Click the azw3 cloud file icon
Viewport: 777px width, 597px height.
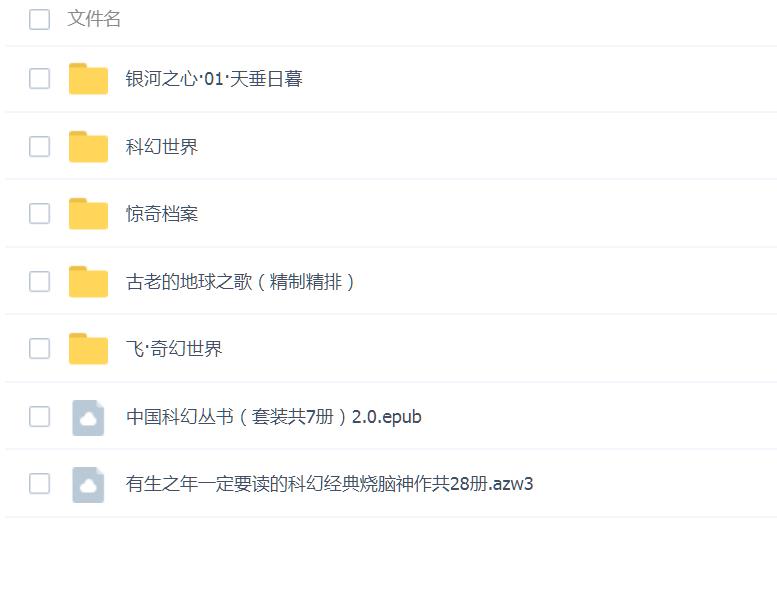click(88, 484)
